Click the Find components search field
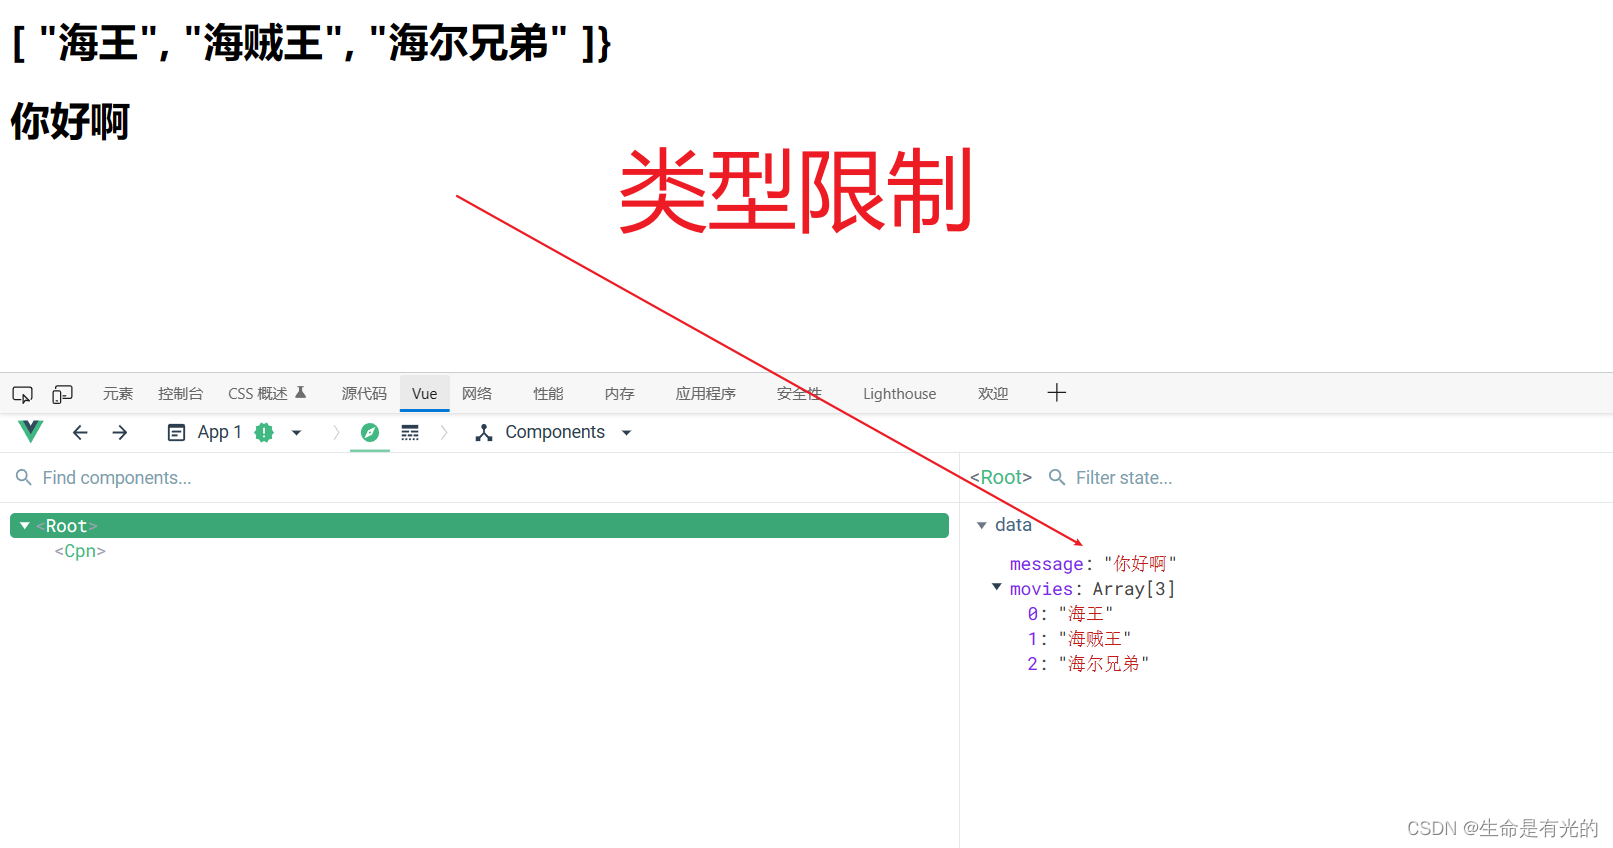This screenshot has height=848, width=1613. (x=480, y=478)
